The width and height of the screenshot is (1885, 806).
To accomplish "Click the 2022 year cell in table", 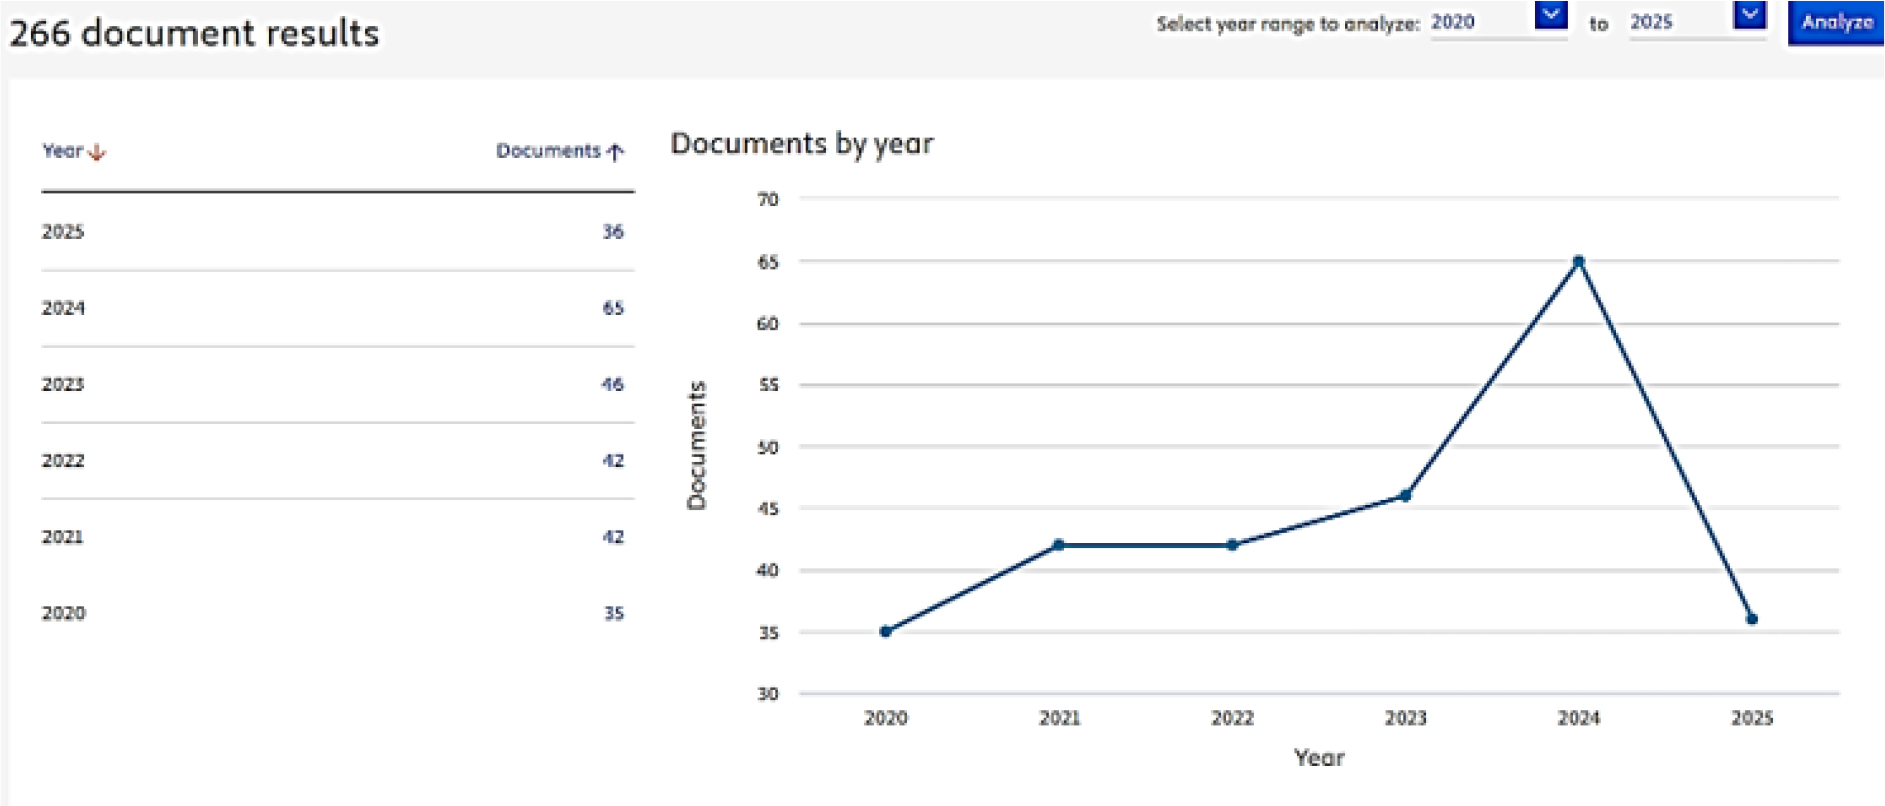I will [63, 461].
